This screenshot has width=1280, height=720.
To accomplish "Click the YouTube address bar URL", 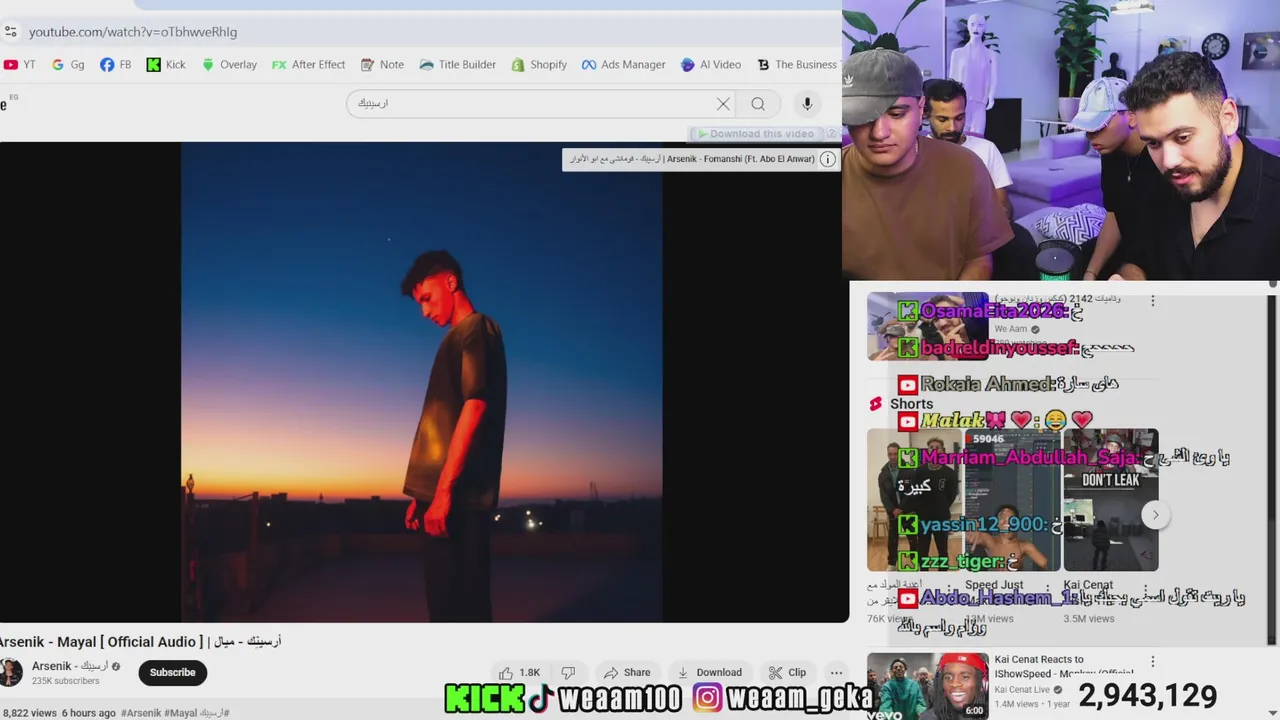I will tap(133, 32).
